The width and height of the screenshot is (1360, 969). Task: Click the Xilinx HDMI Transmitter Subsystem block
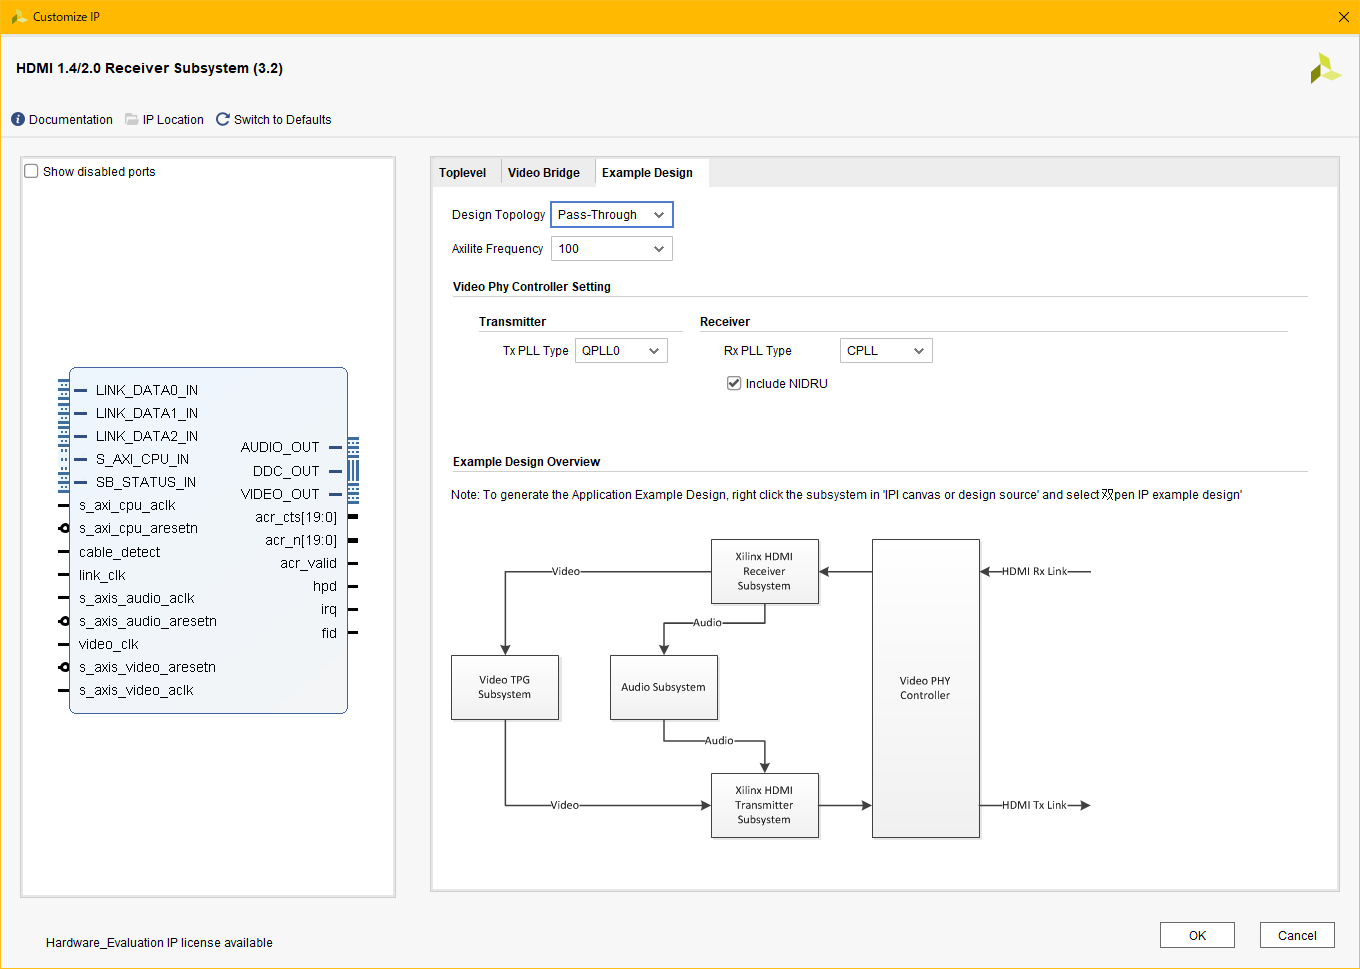click(765, 805)
